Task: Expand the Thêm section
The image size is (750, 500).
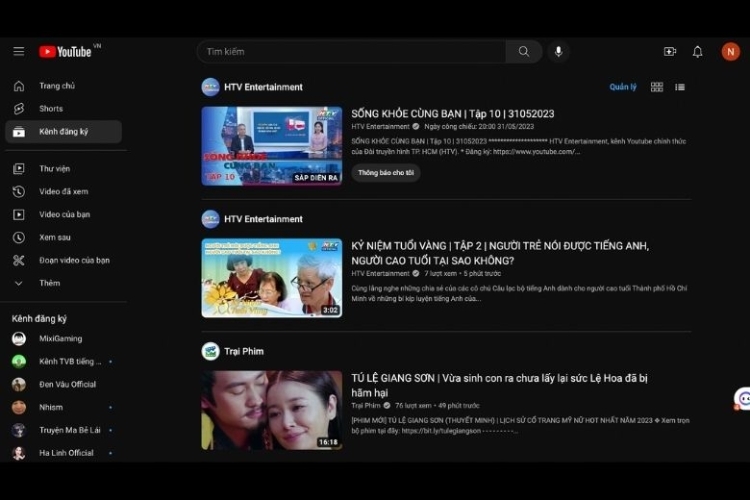Action: click(64, 283)
